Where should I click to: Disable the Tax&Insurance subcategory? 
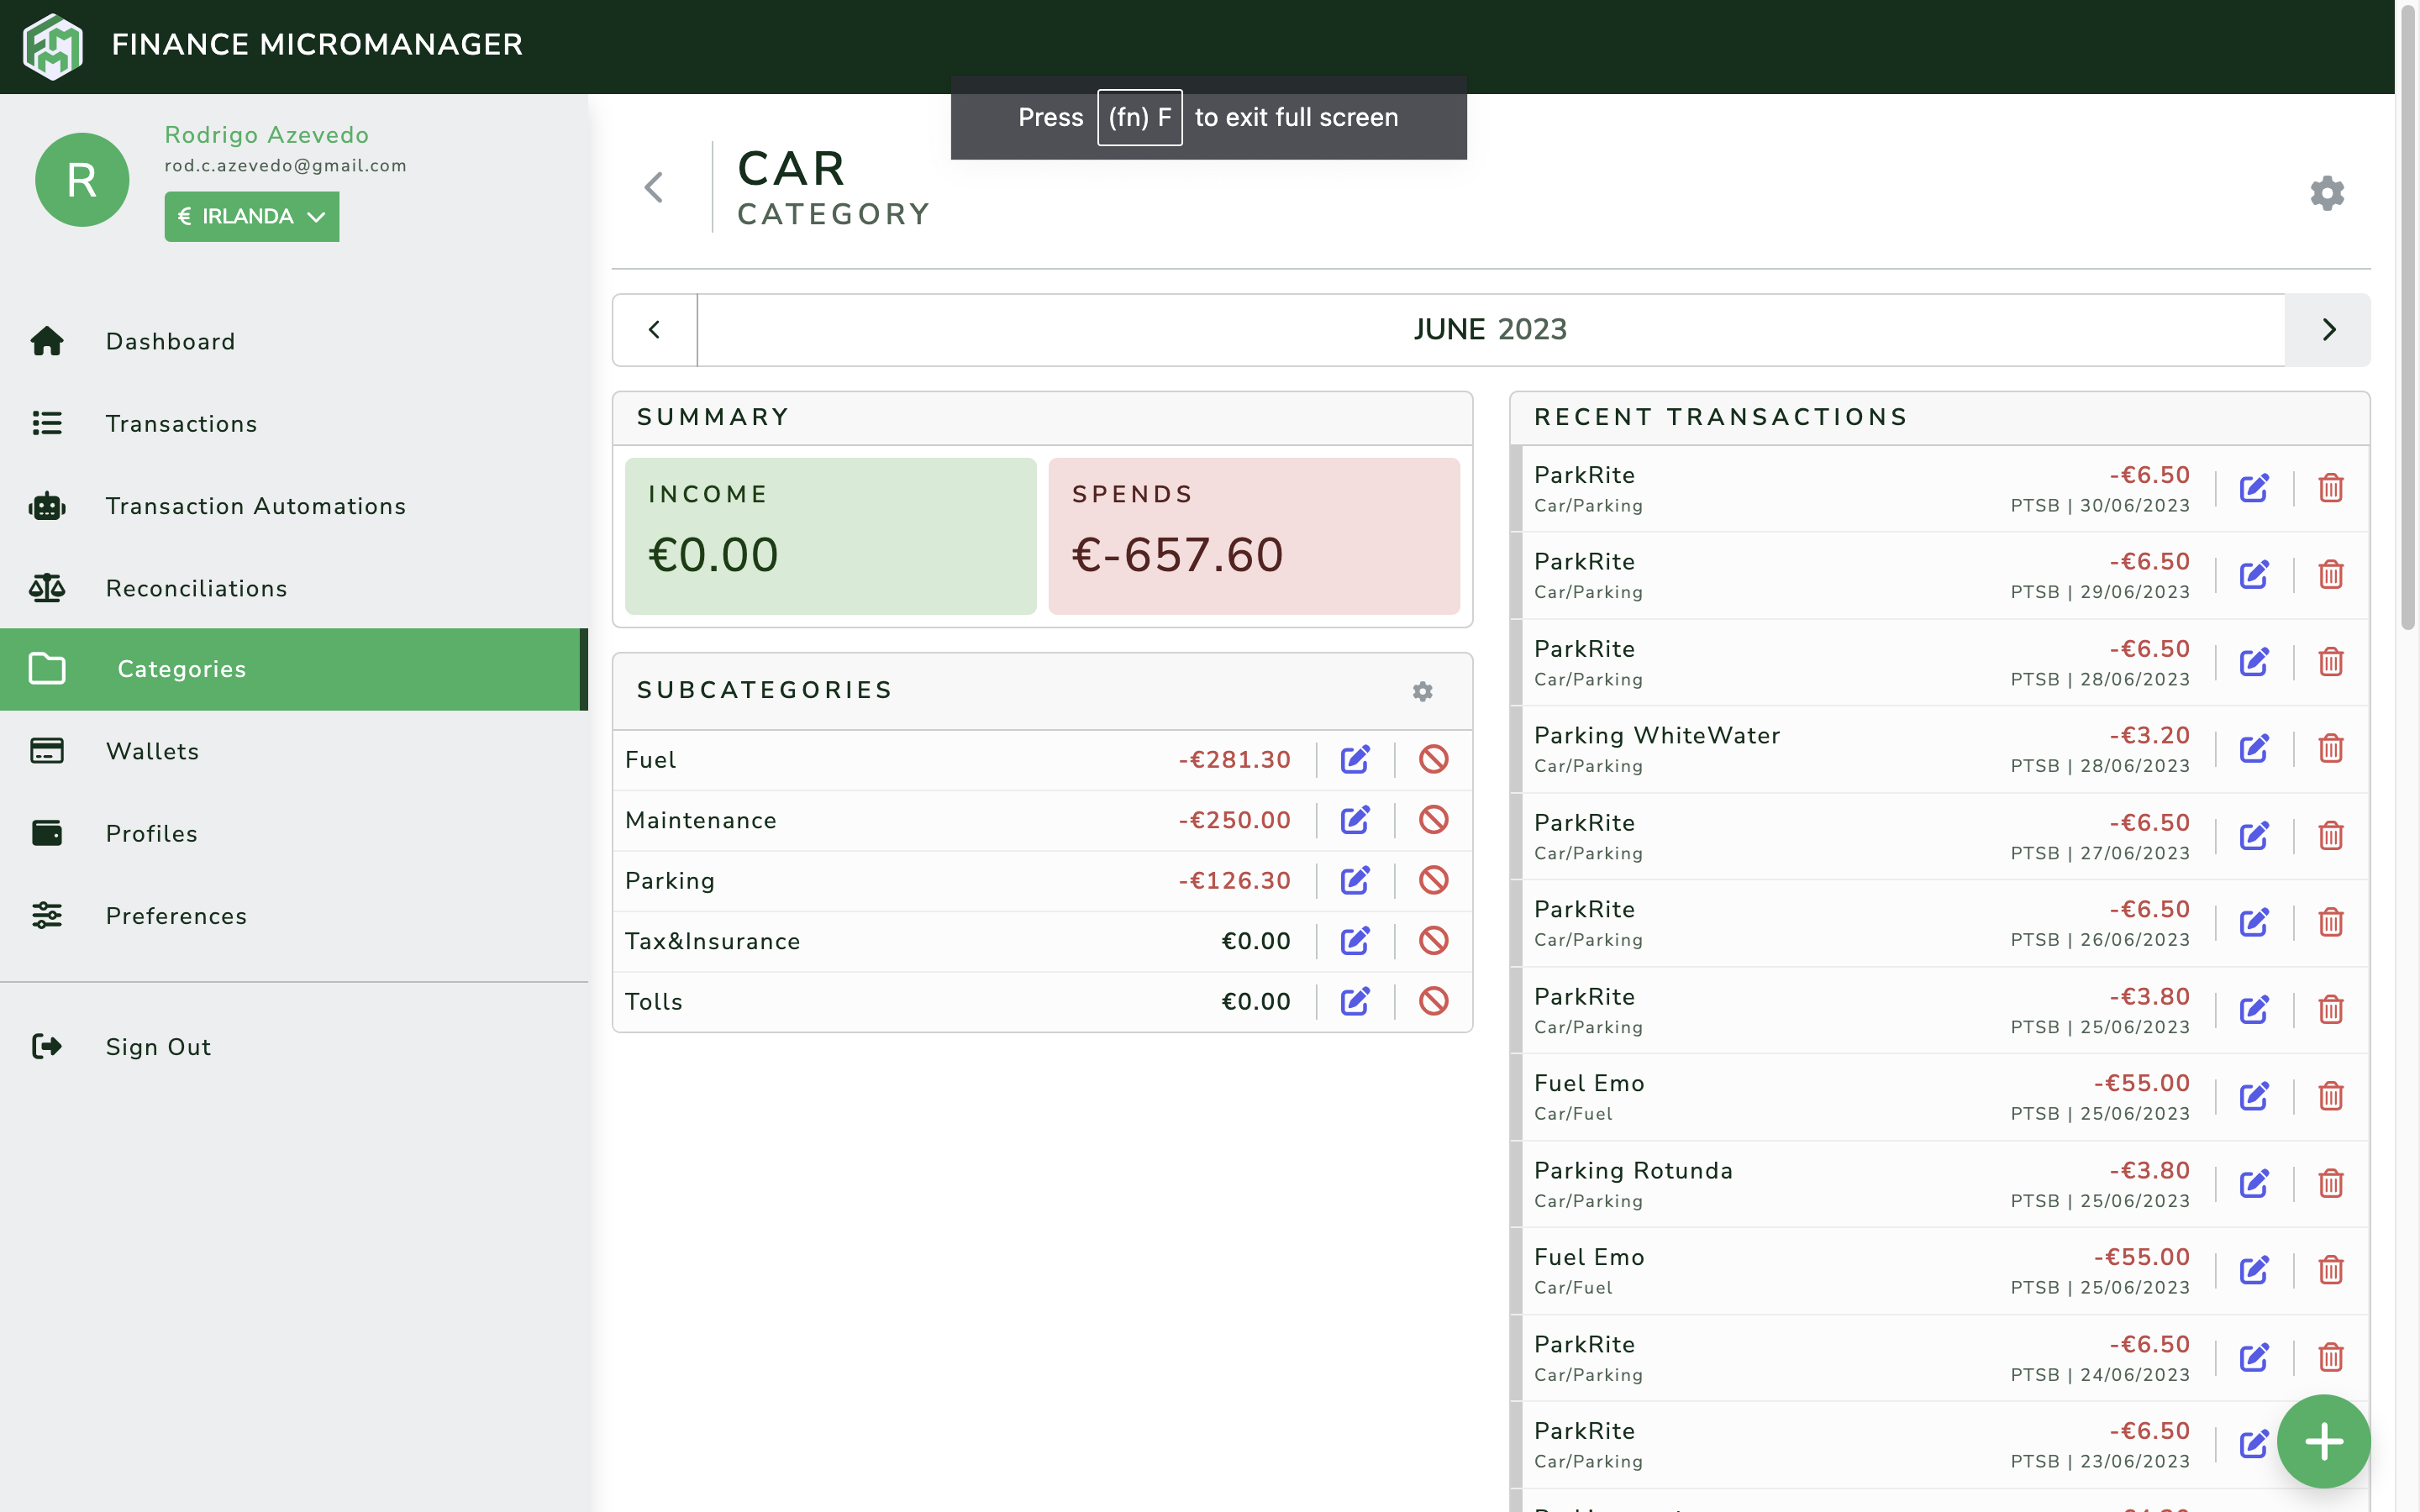(x=1433, y=941)
